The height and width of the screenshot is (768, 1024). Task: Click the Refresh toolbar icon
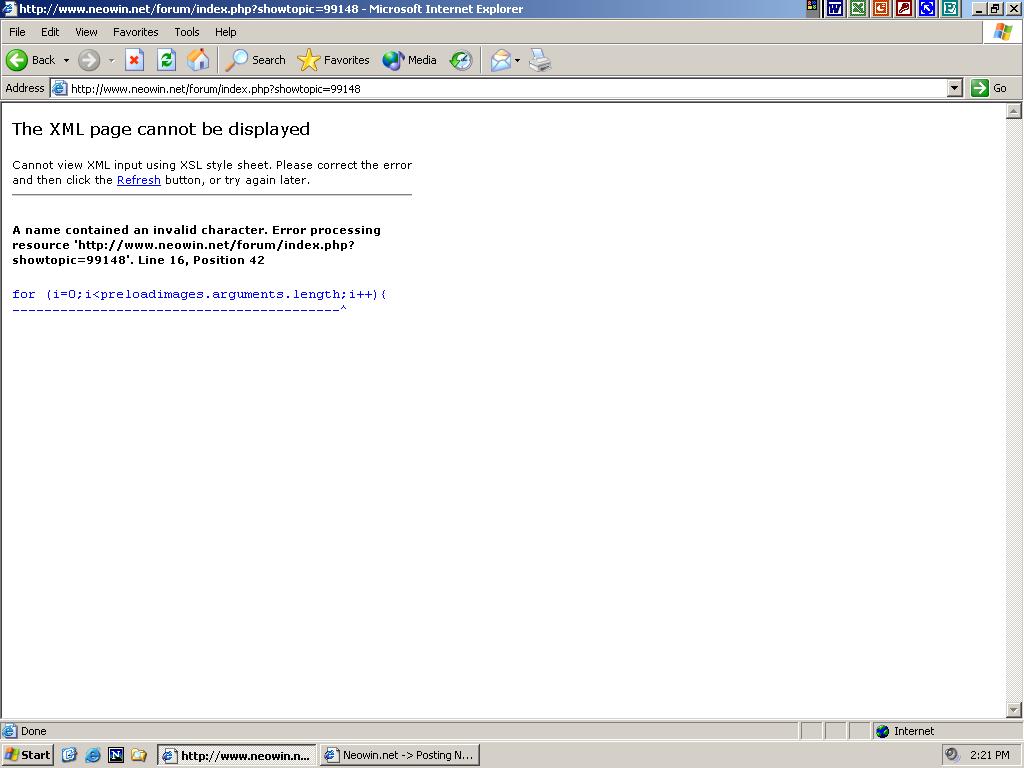pos(166,60)
